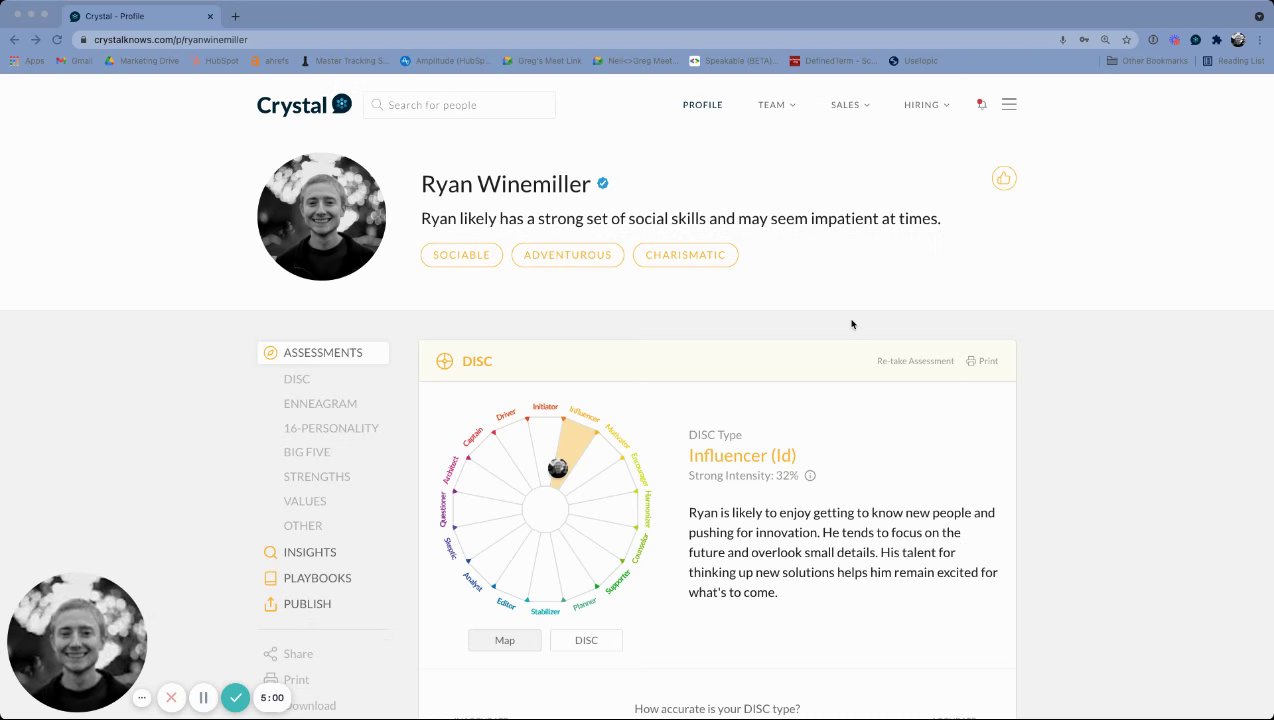Click the avatar marker on DISC wheel

click(x=558, y=468)
